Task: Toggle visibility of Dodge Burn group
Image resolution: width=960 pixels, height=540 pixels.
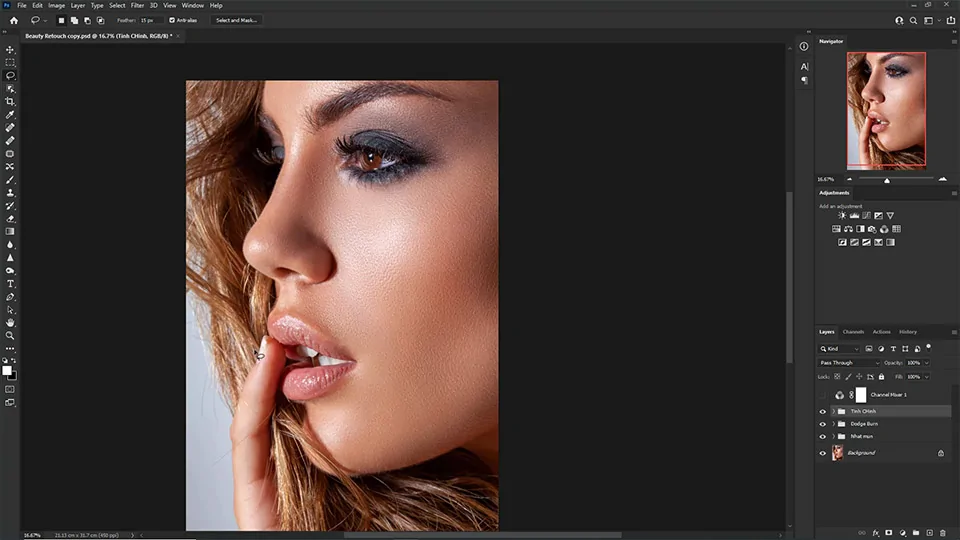Action: click(x=823, y=424)
